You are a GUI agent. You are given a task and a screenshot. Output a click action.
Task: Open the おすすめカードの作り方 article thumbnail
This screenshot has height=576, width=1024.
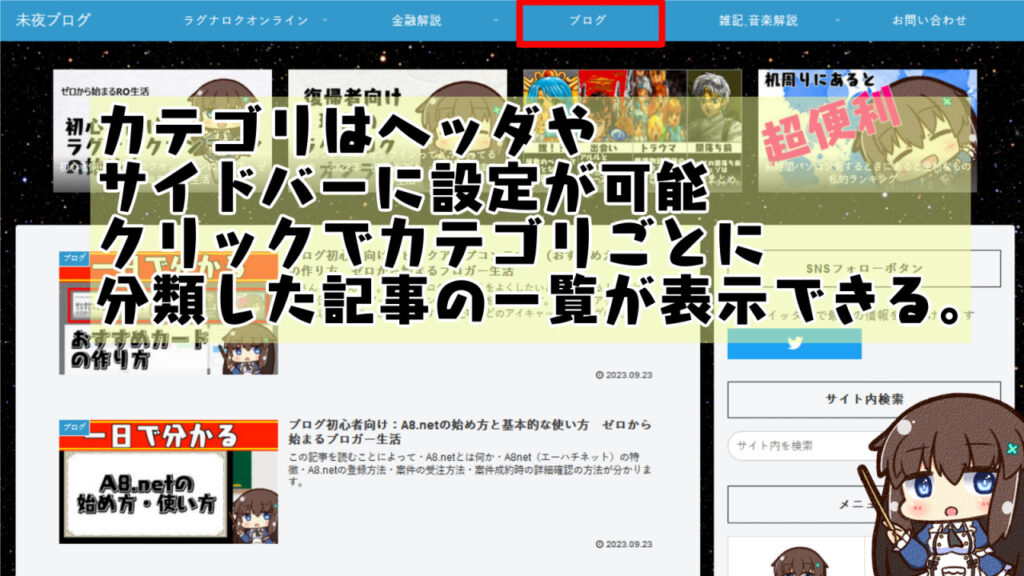(x=168, y=313)
